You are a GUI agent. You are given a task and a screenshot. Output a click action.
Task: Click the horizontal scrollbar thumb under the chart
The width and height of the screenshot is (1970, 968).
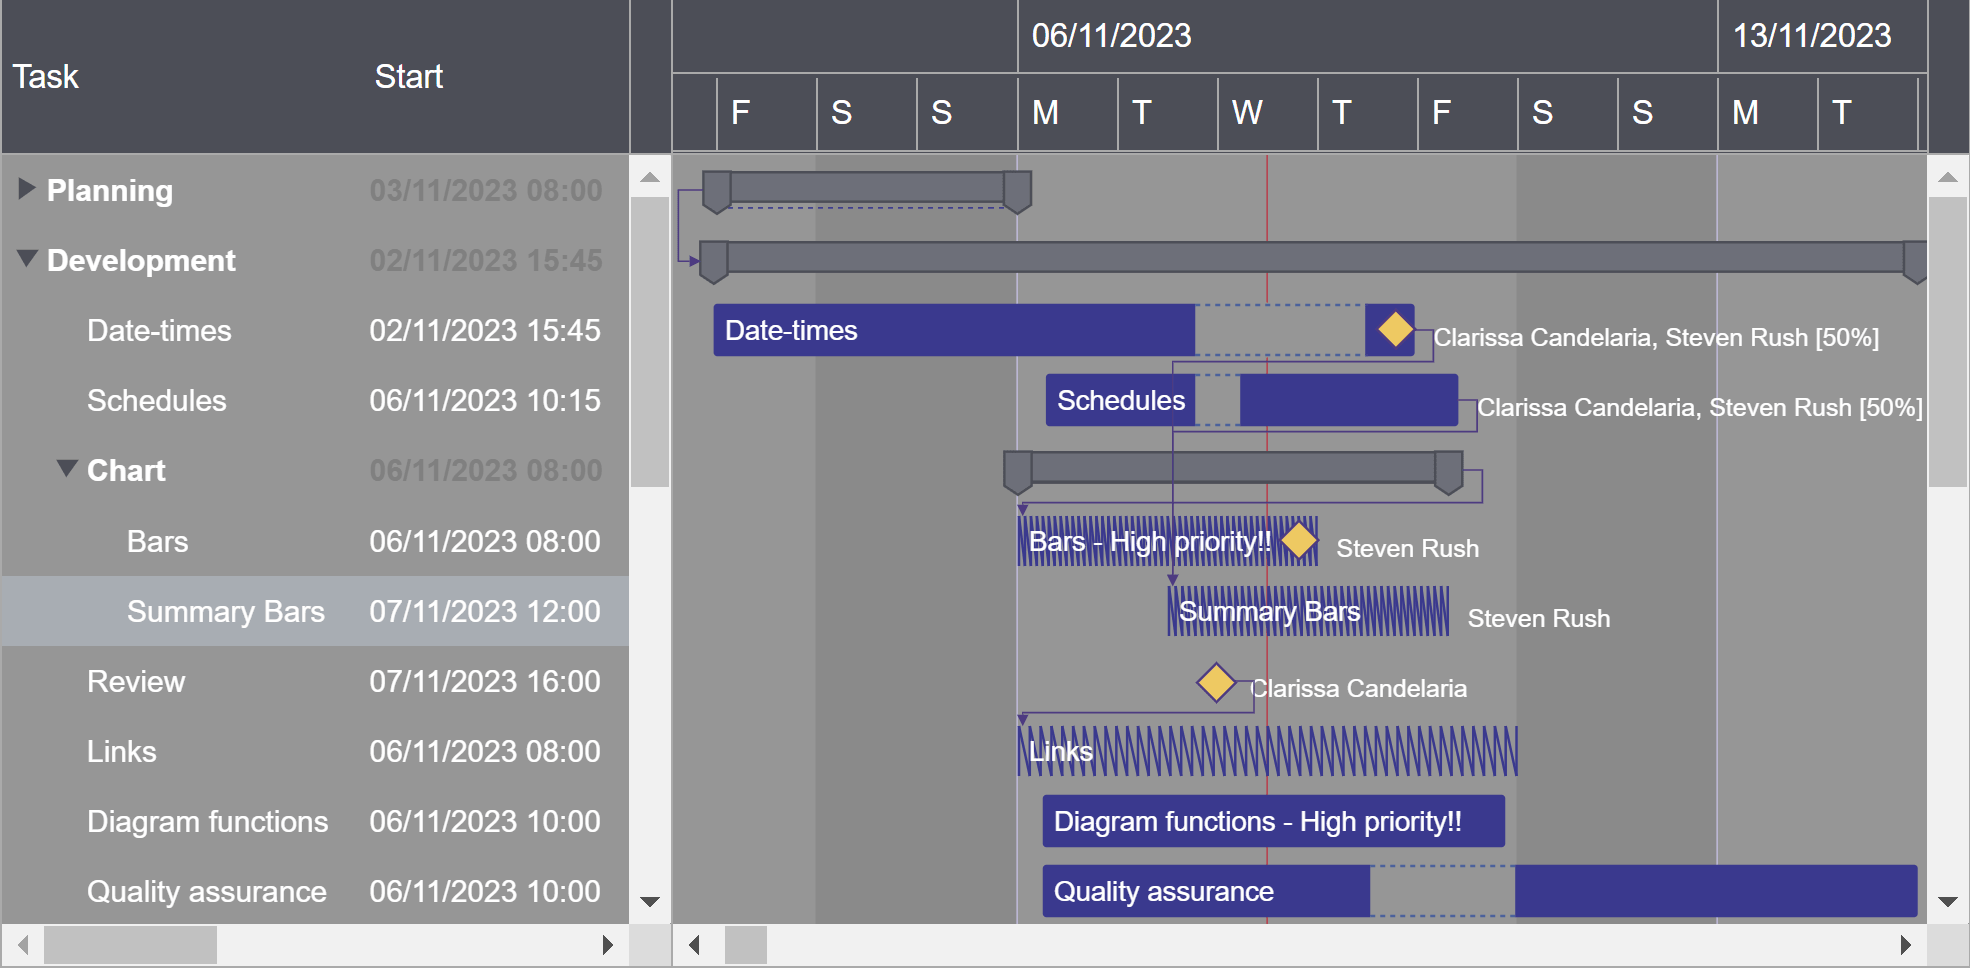(x=745, y=944)
